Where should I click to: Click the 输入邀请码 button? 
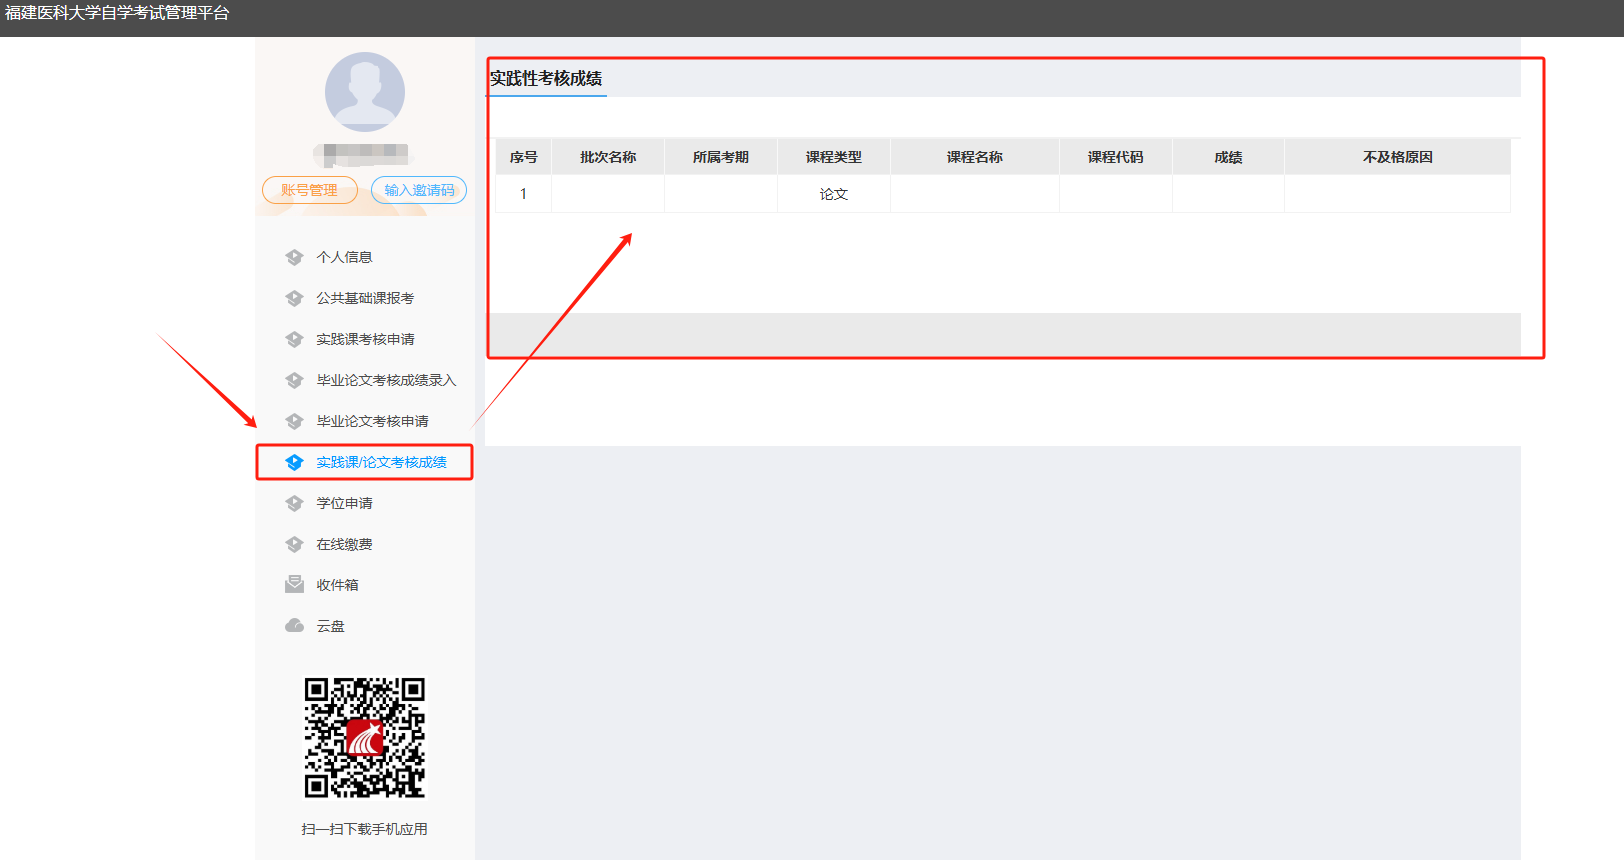pyautogui.click(x=419, y=190)
